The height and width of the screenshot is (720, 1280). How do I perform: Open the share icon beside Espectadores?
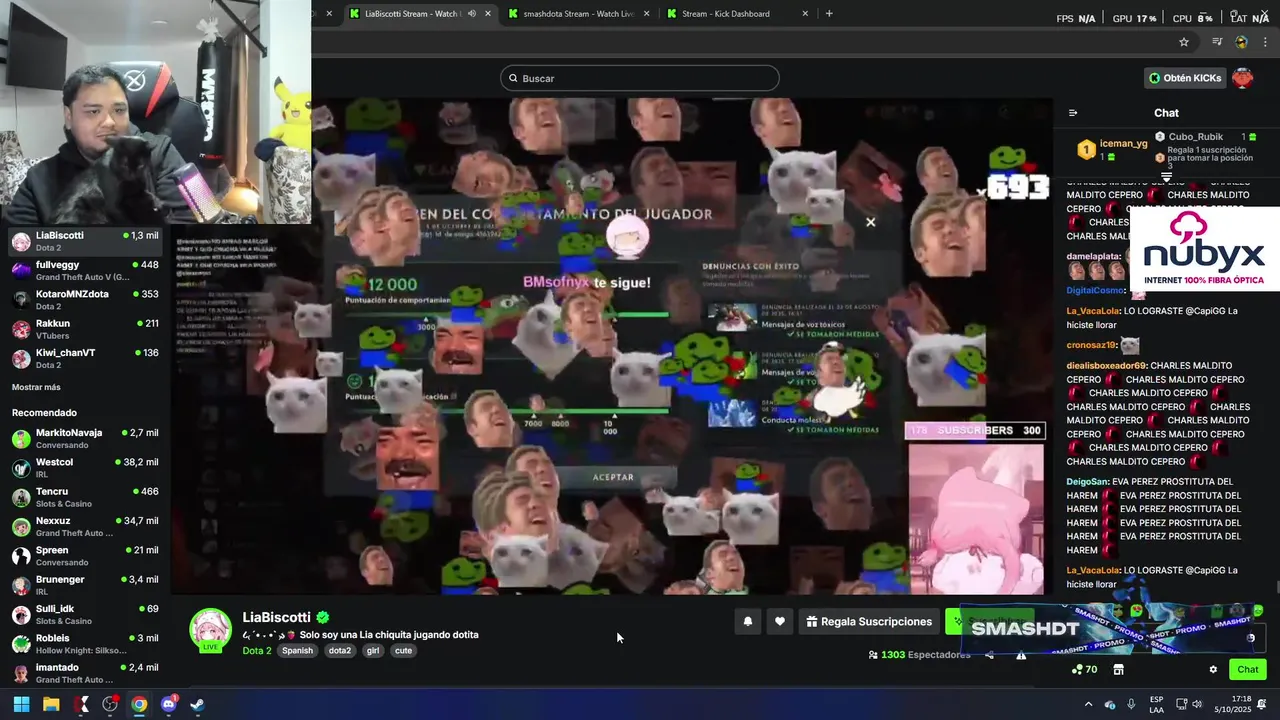[989, 655]
